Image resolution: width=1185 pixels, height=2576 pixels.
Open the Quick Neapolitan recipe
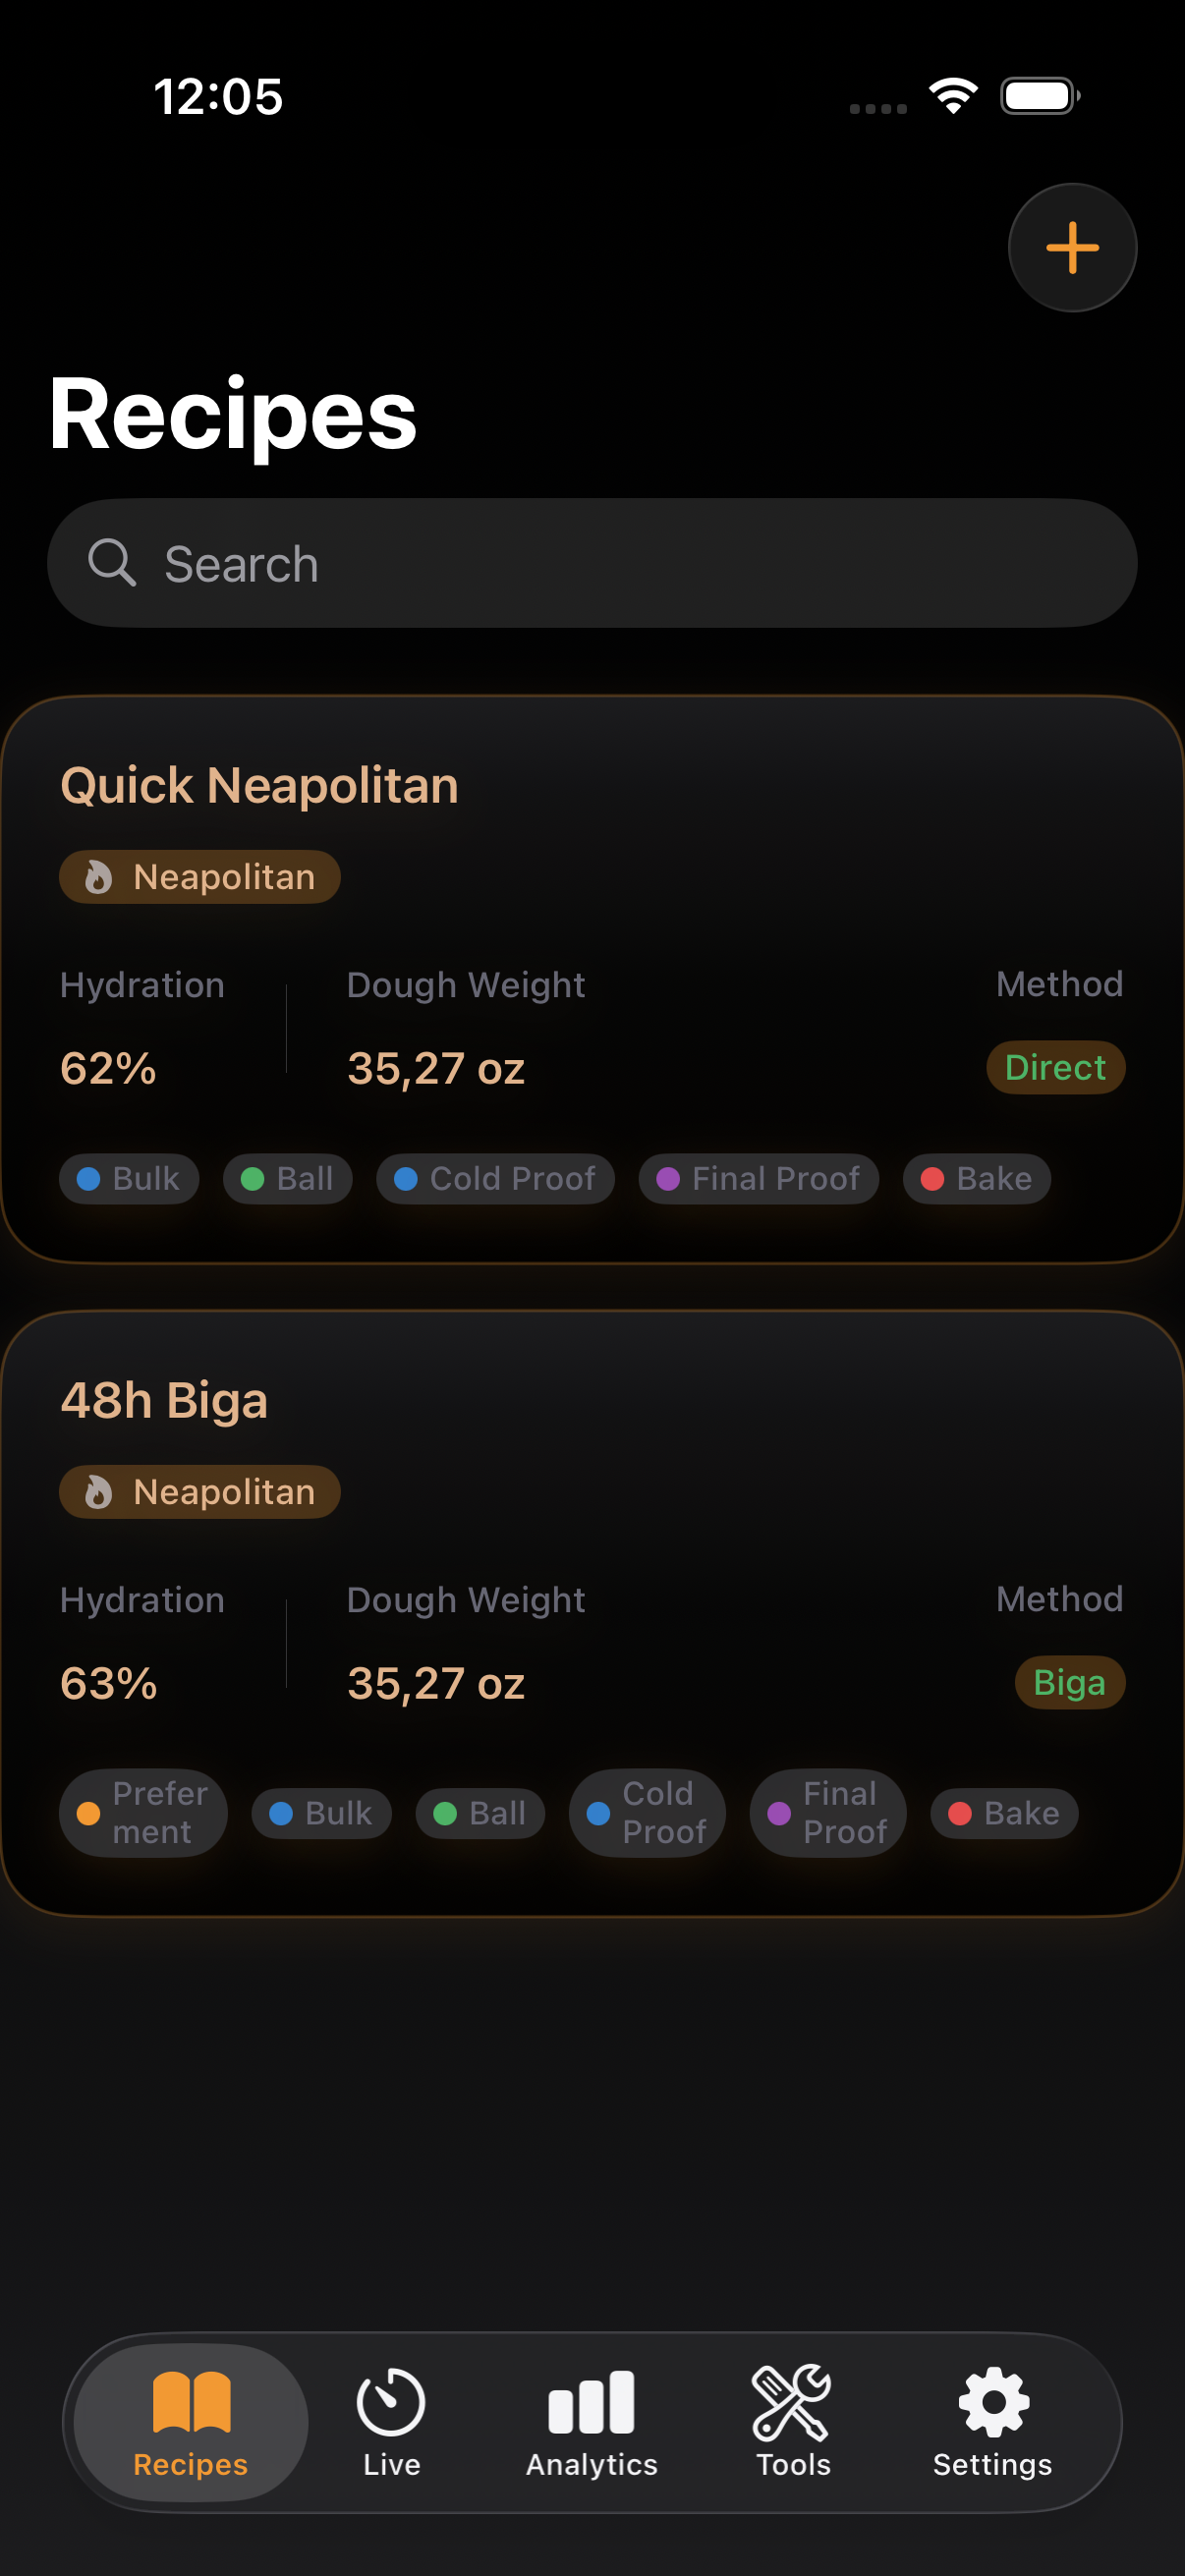click(x=259, y=785)
